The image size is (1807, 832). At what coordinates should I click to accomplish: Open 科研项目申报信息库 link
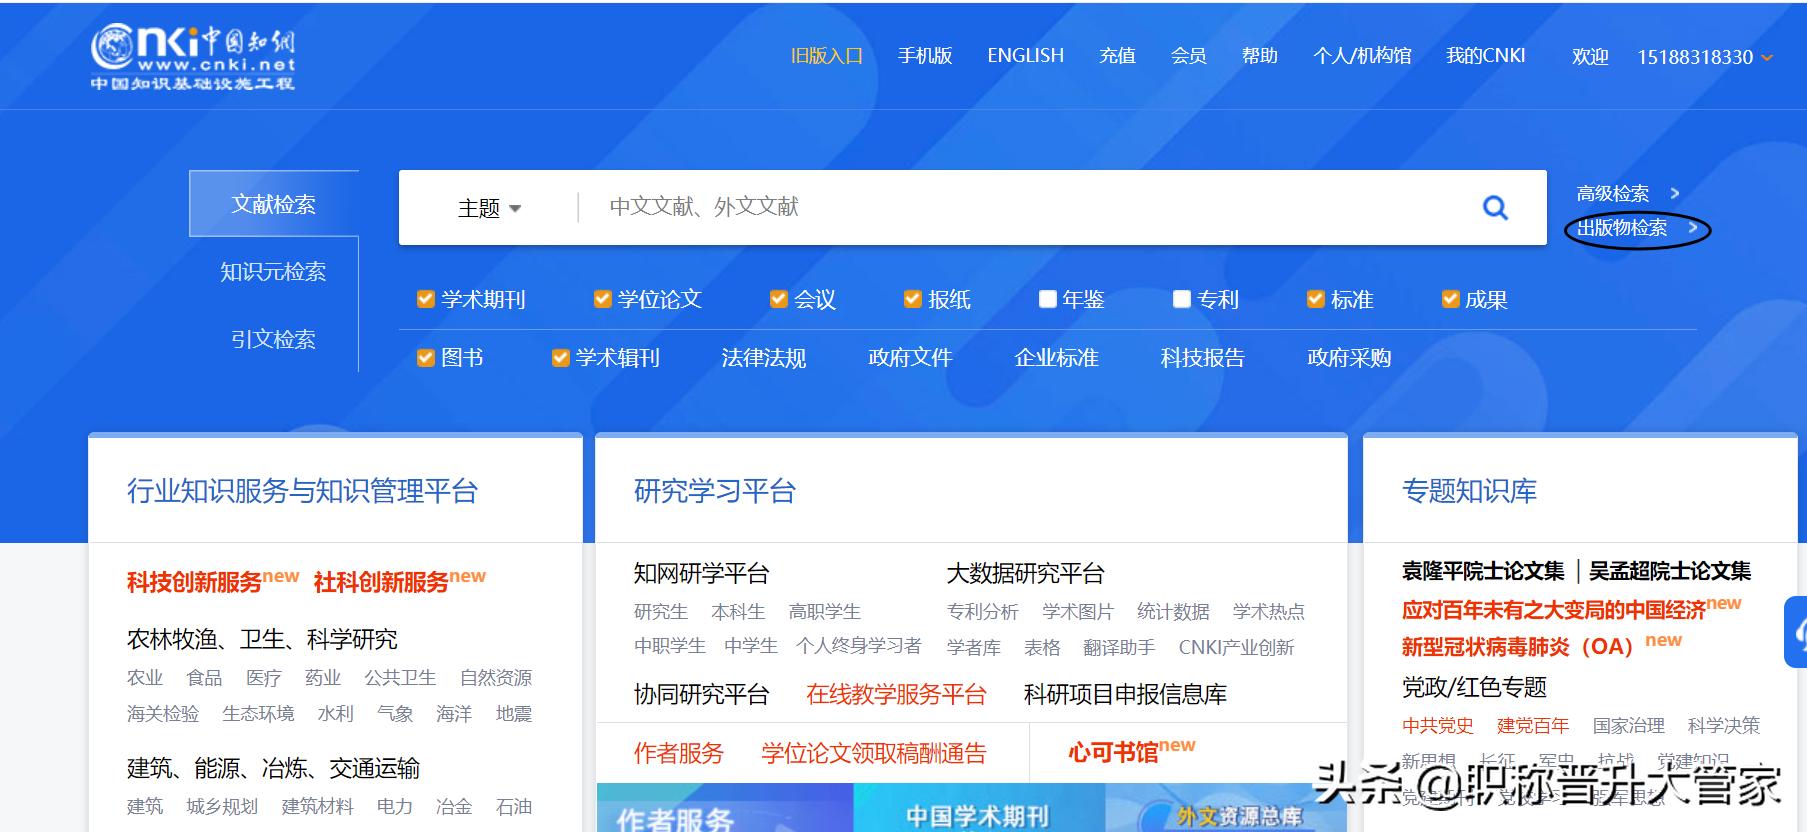tap(1125, 694)
